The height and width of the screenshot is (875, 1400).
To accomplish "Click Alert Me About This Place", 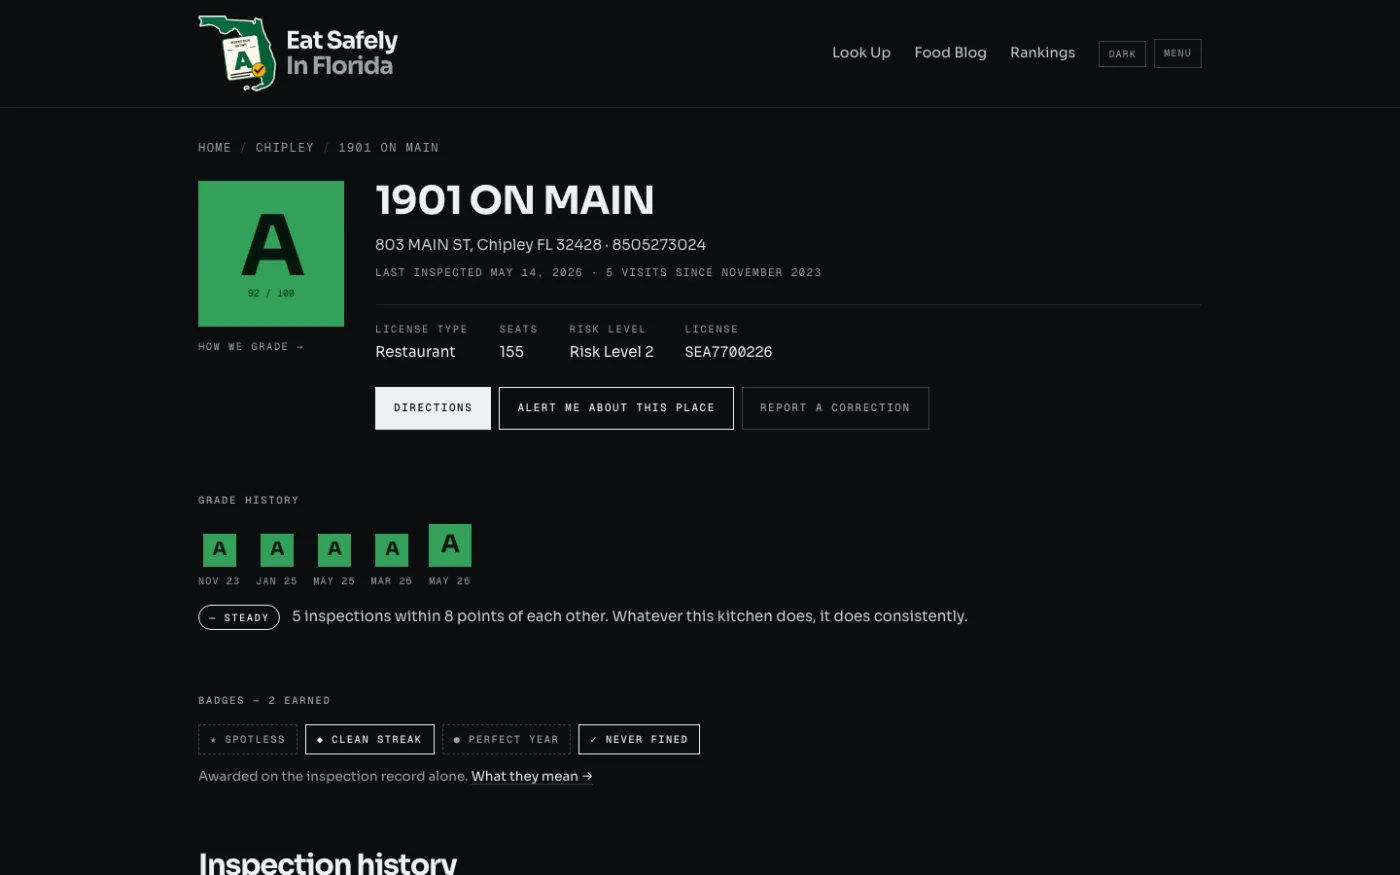I will [x=616, y=408].
